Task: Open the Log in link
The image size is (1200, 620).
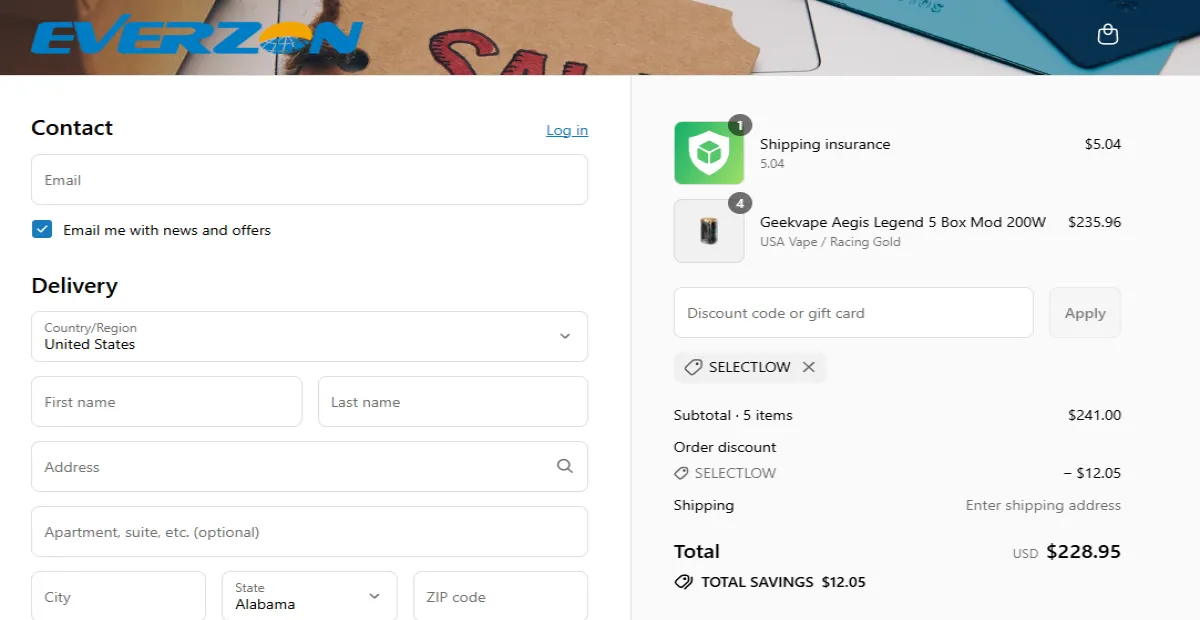Action: [566, 129]
